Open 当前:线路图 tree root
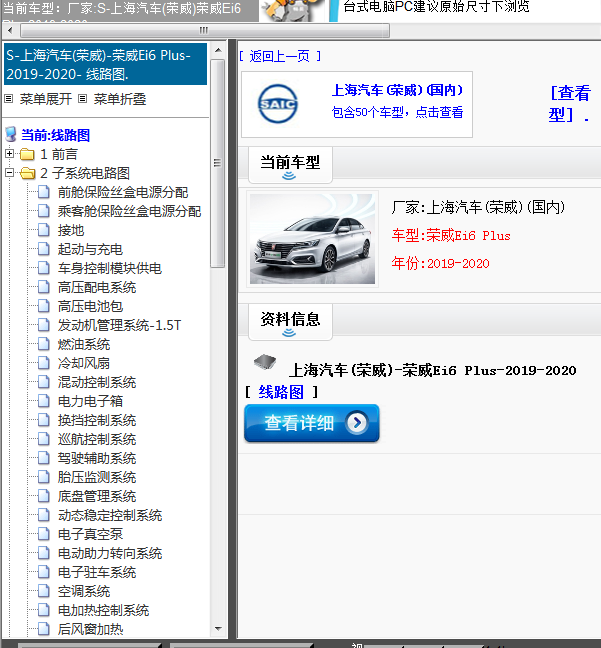Viewport: 601px width, 648px height. [x=55, y=135]
